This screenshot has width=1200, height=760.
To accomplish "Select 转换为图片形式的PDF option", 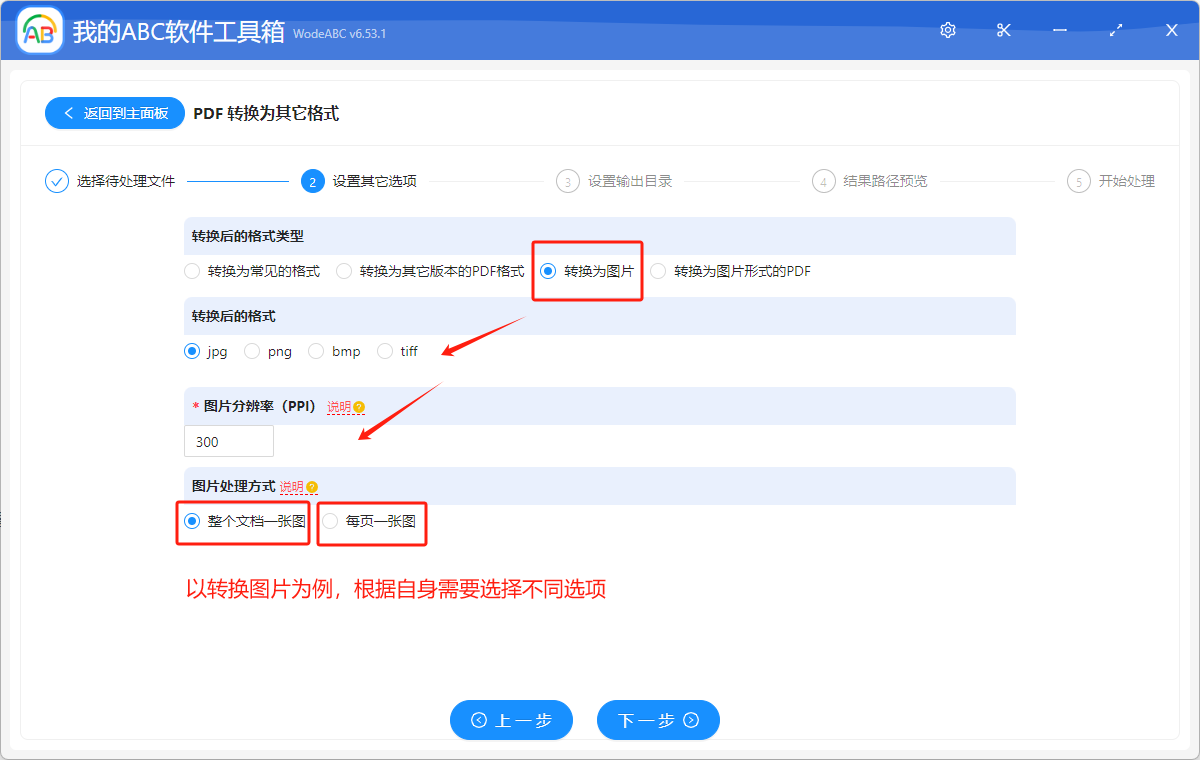I will [x=659, y=270].
